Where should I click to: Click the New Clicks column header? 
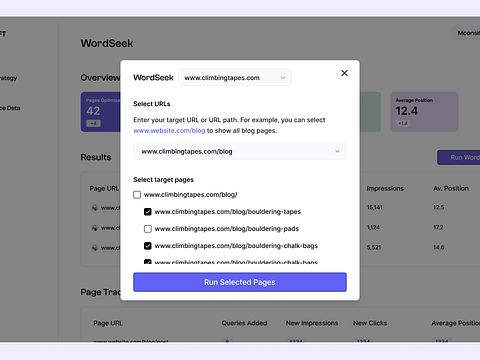pos(370,323)
